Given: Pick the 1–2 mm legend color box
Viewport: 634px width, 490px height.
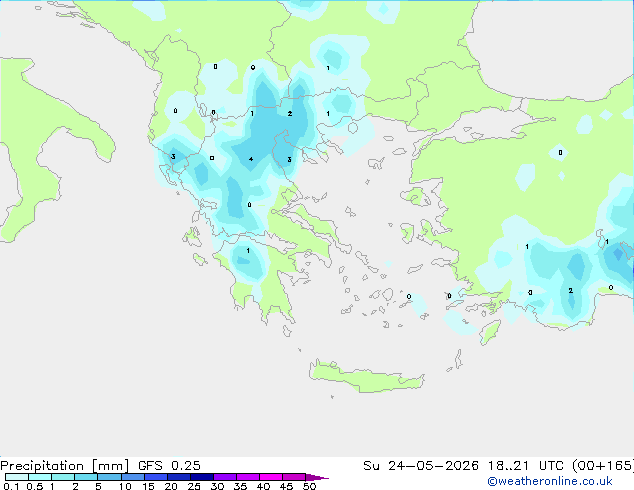Looking at the screenshot, I should (x=63, y=477).
